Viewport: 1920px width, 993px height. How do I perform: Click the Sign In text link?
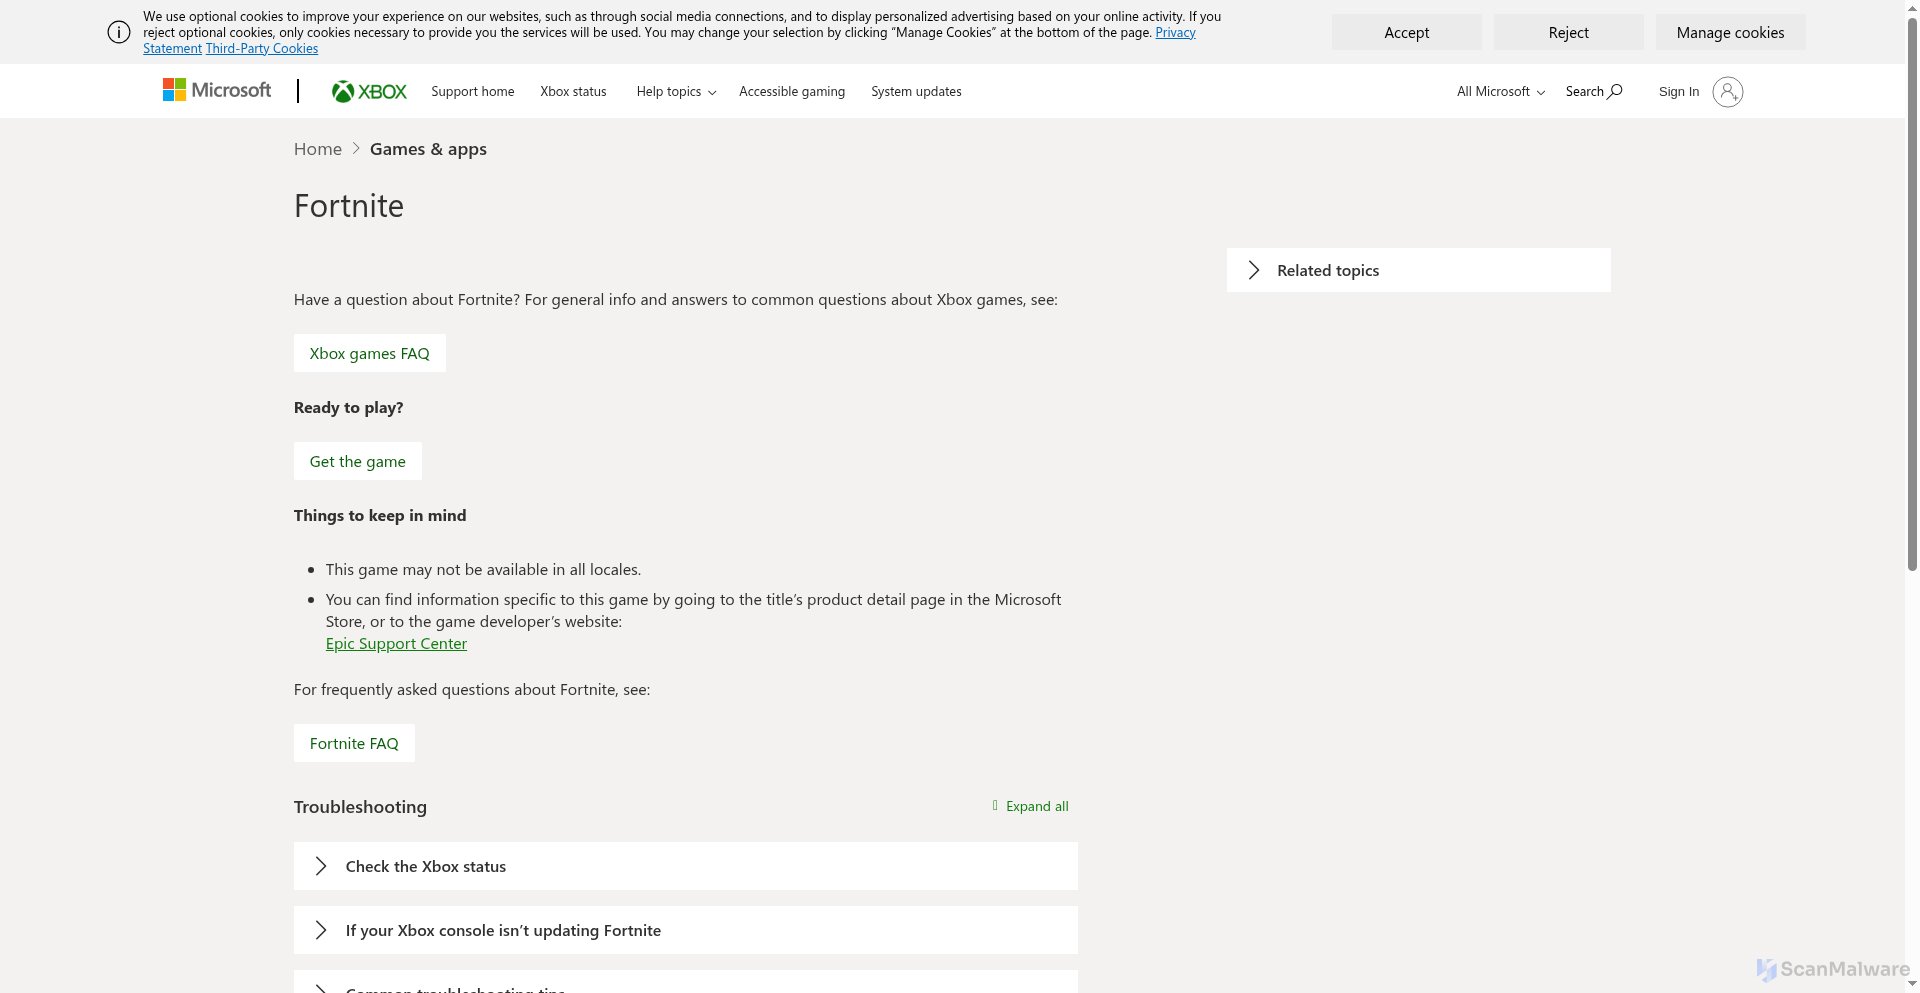coord(1678,91)
